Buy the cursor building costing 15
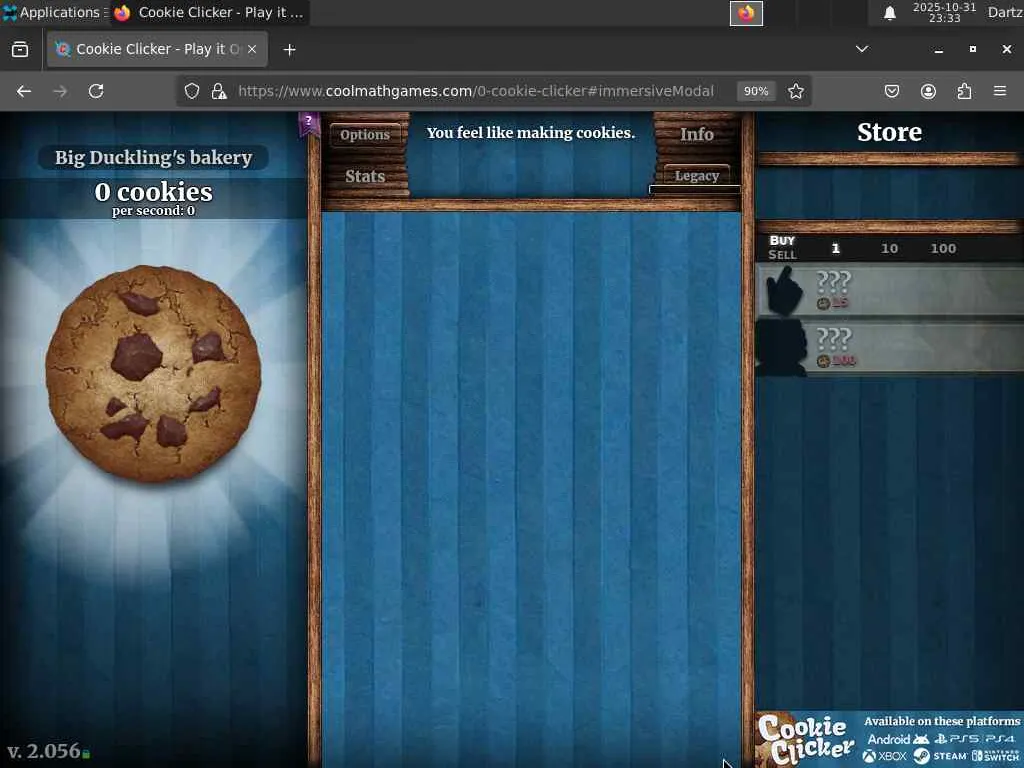1024x768 pixels. pyautogui.click(x=889, y=290)
